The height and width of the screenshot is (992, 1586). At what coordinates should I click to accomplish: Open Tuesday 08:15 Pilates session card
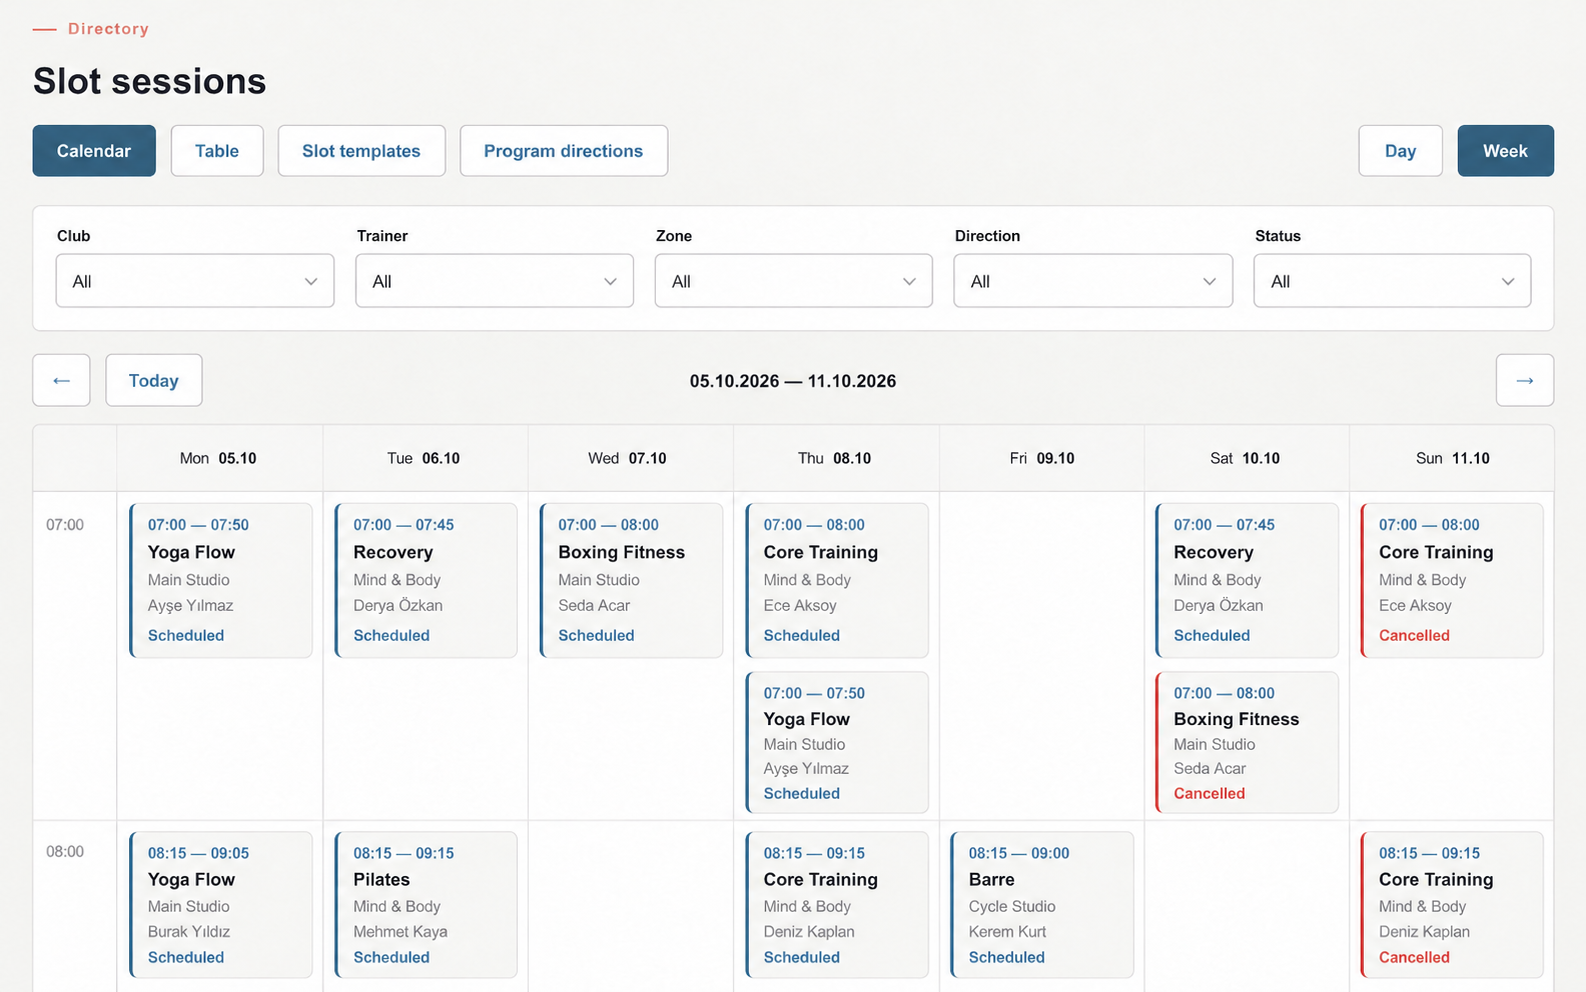pos(426,904)
